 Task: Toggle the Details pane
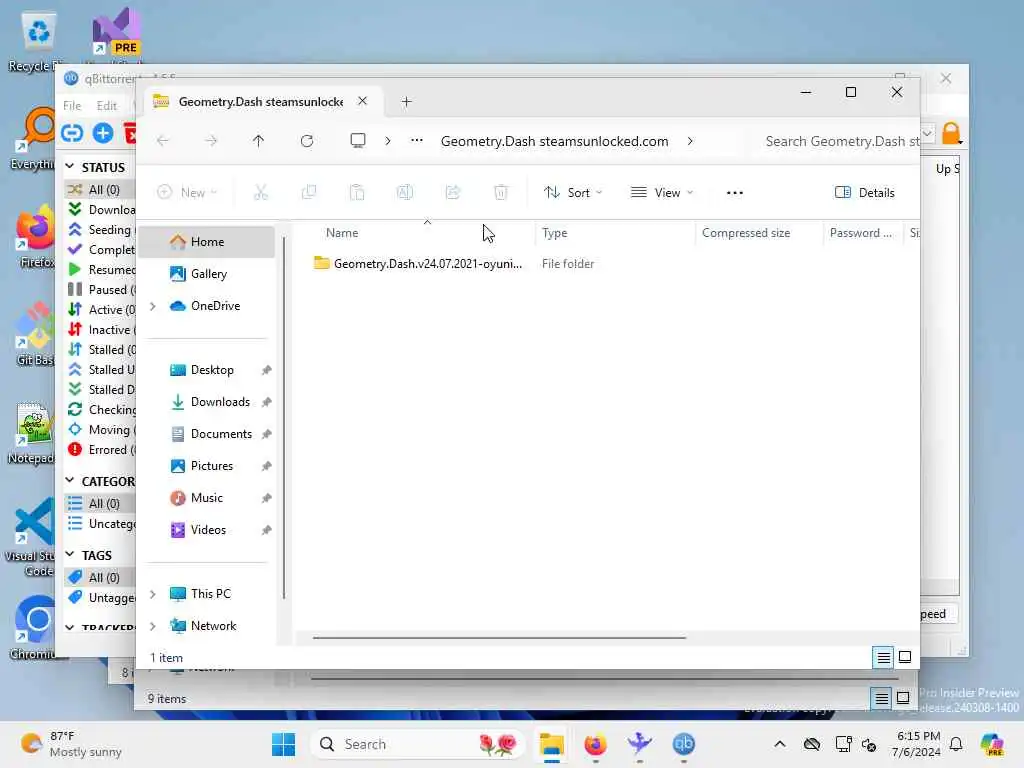[x=865, y=193]
